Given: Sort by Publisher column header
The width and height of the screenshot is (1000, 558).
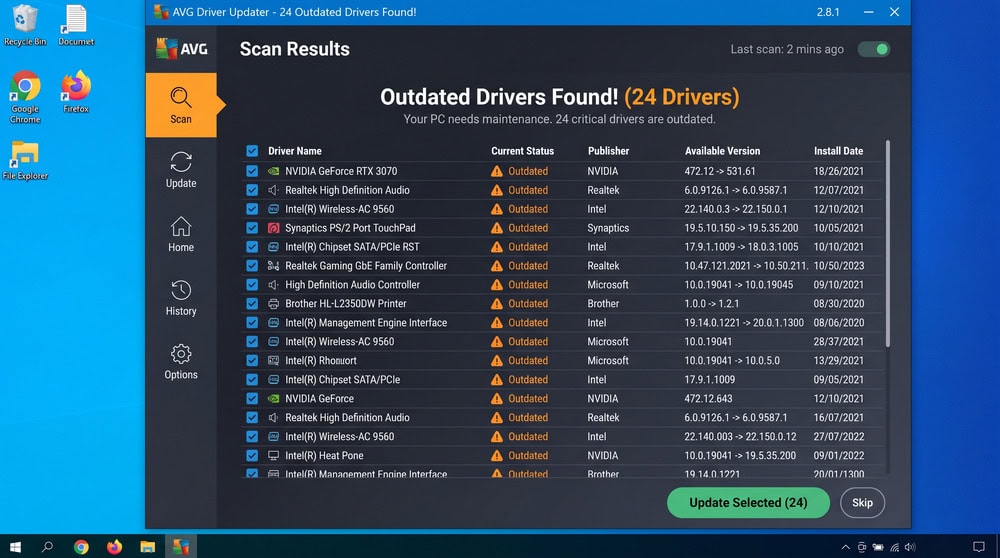Looking at the screenshot, I should tap(608, 151).
